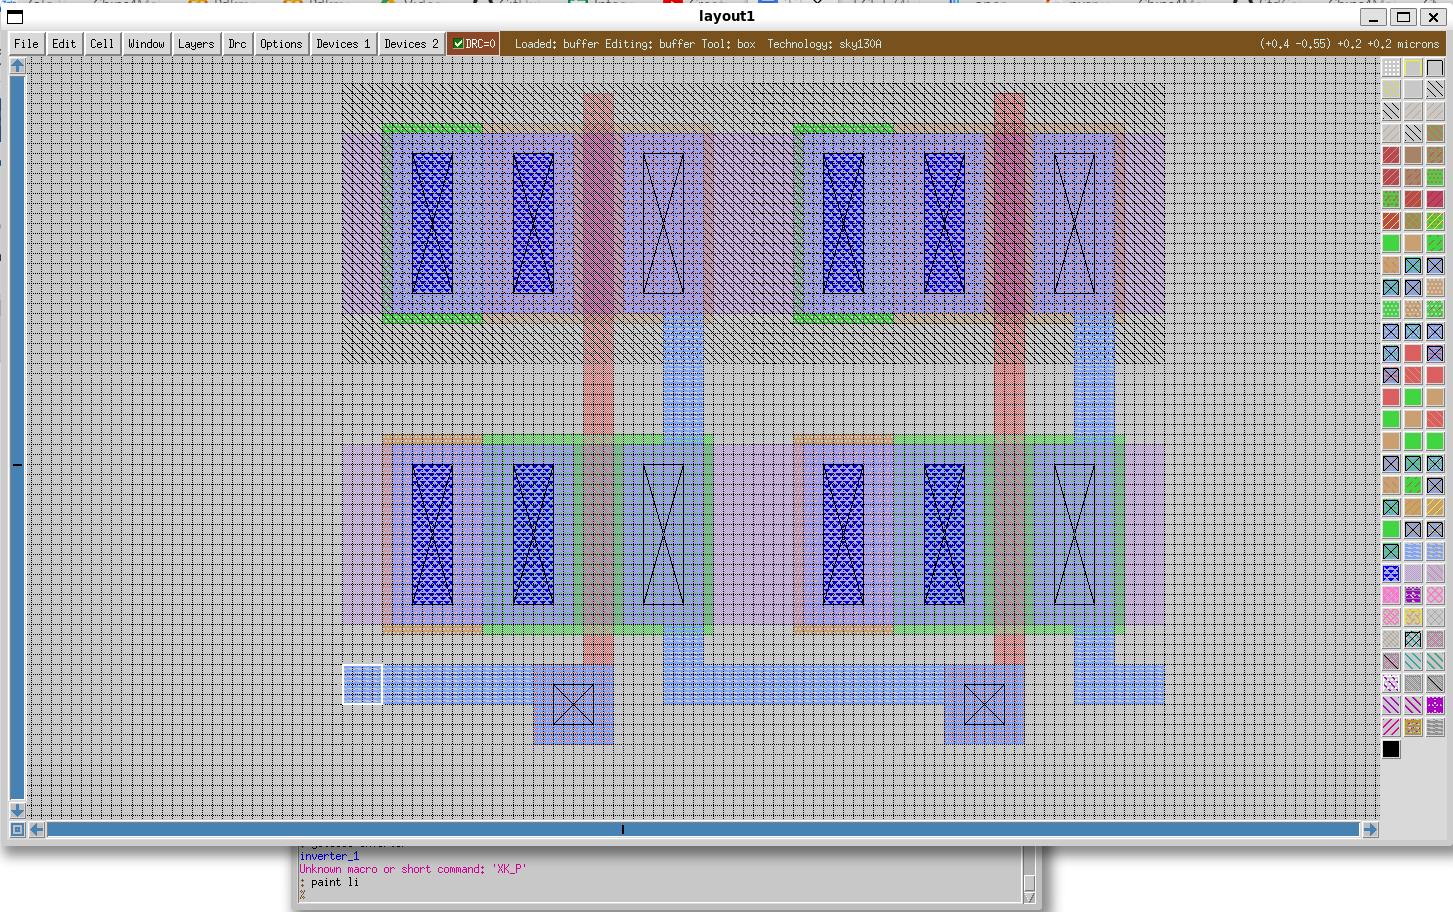Click the layout window's vertical scrollbar track
Screen dimensions: 1453x912
(17, 438)
